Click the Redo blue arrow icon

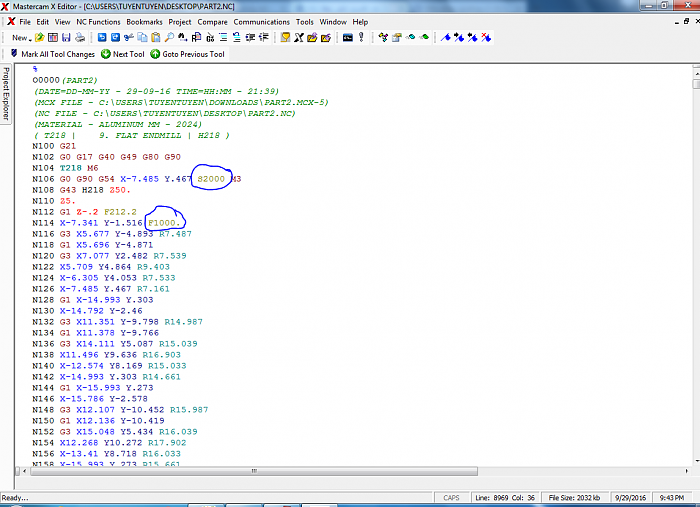click(x=115, y=37)
